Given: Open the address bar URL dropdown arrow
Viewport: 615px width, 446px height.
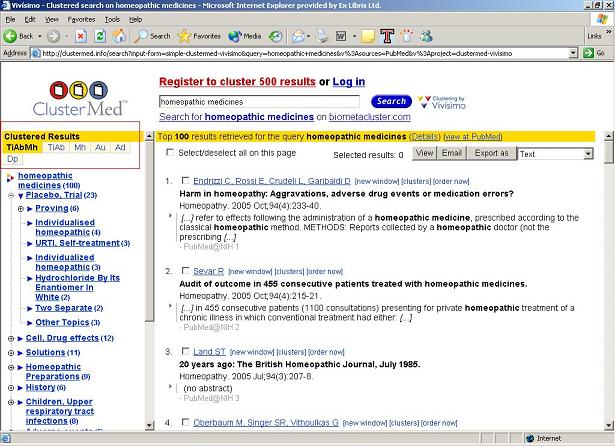Looking at the screenshot, I should point(573,53).
